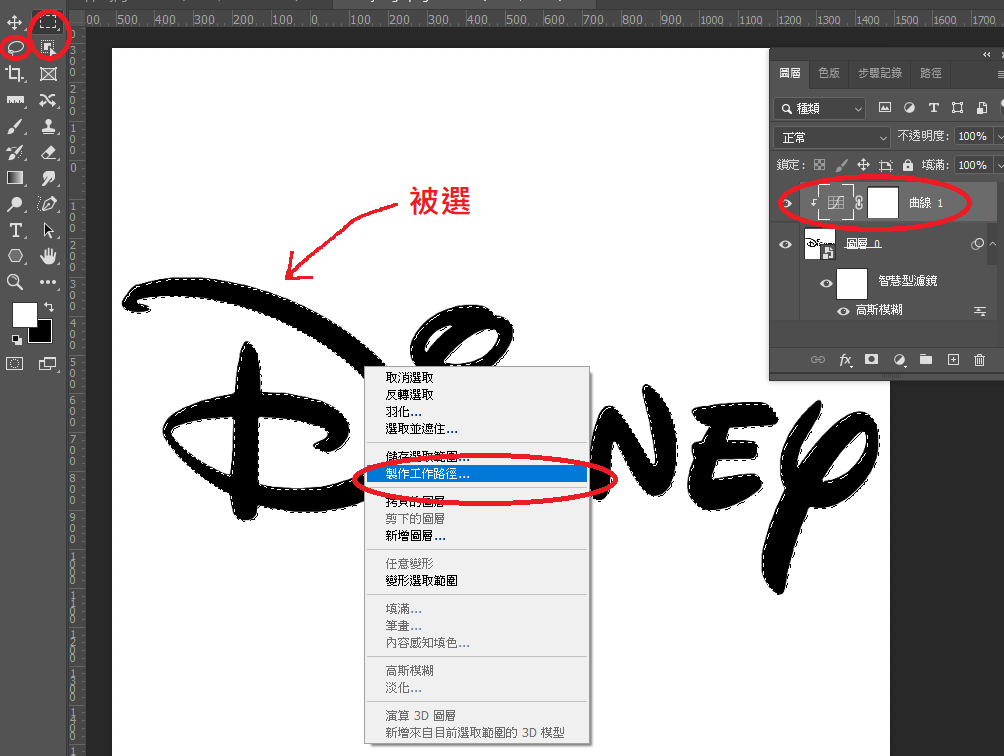The image size is (1004, 756).
Task: Switch to the 路徑 tab
Action: click(931, 73)
